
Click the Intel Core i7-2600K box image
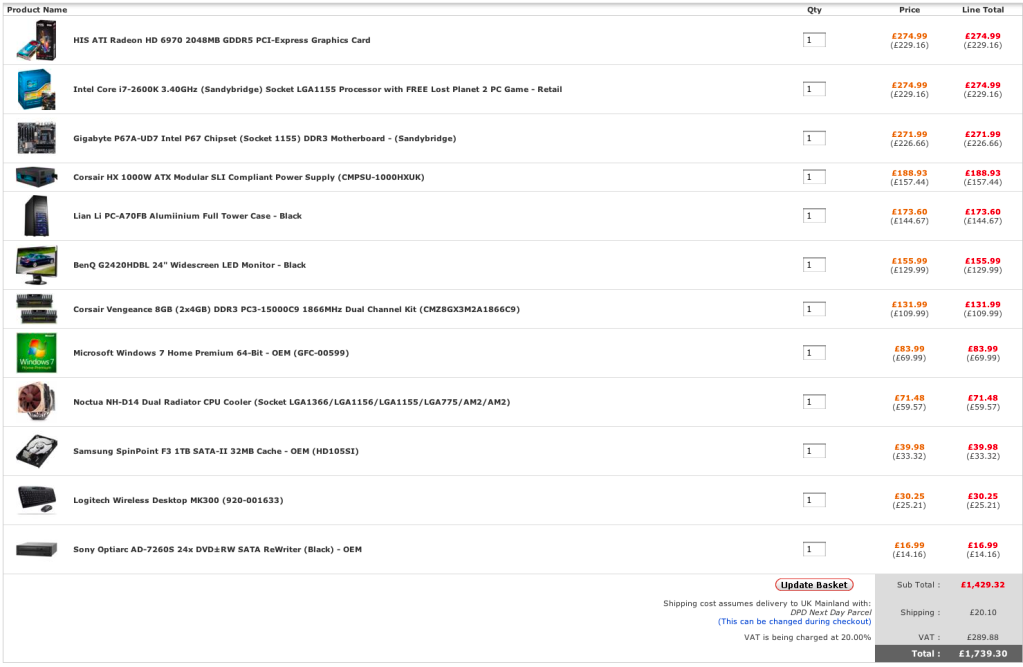click(x=36, y=89)
